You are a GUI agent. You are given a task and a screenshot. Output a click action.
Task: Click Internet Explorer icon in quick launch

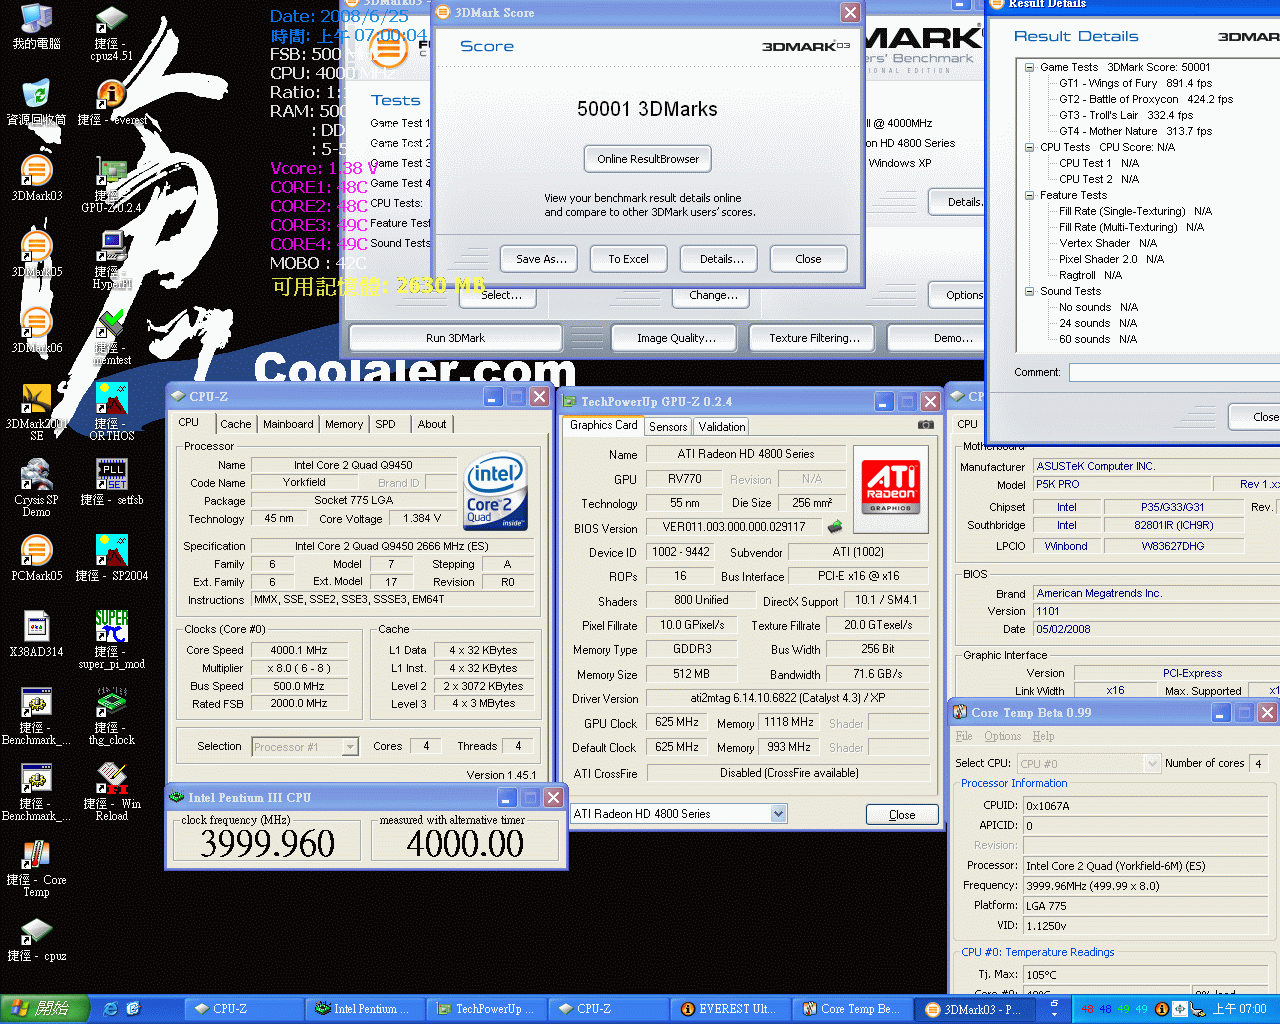pos(110,1009)
